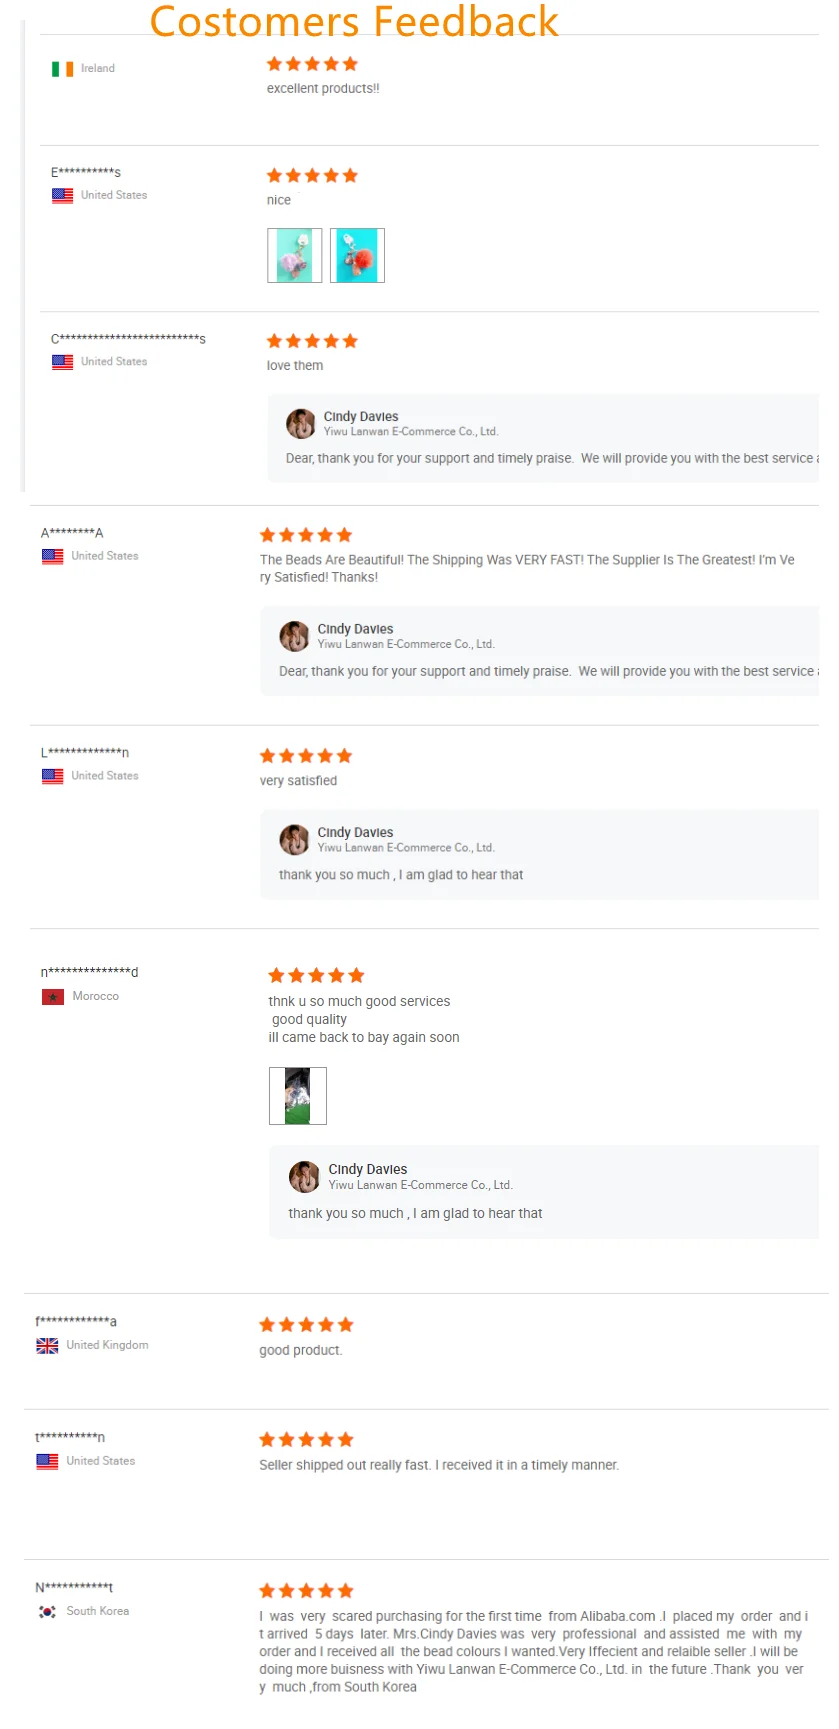This screenshot has height=1729, width=839.
Task: Click the United Kingdom flag icon
Action: tap(47, 1346)
